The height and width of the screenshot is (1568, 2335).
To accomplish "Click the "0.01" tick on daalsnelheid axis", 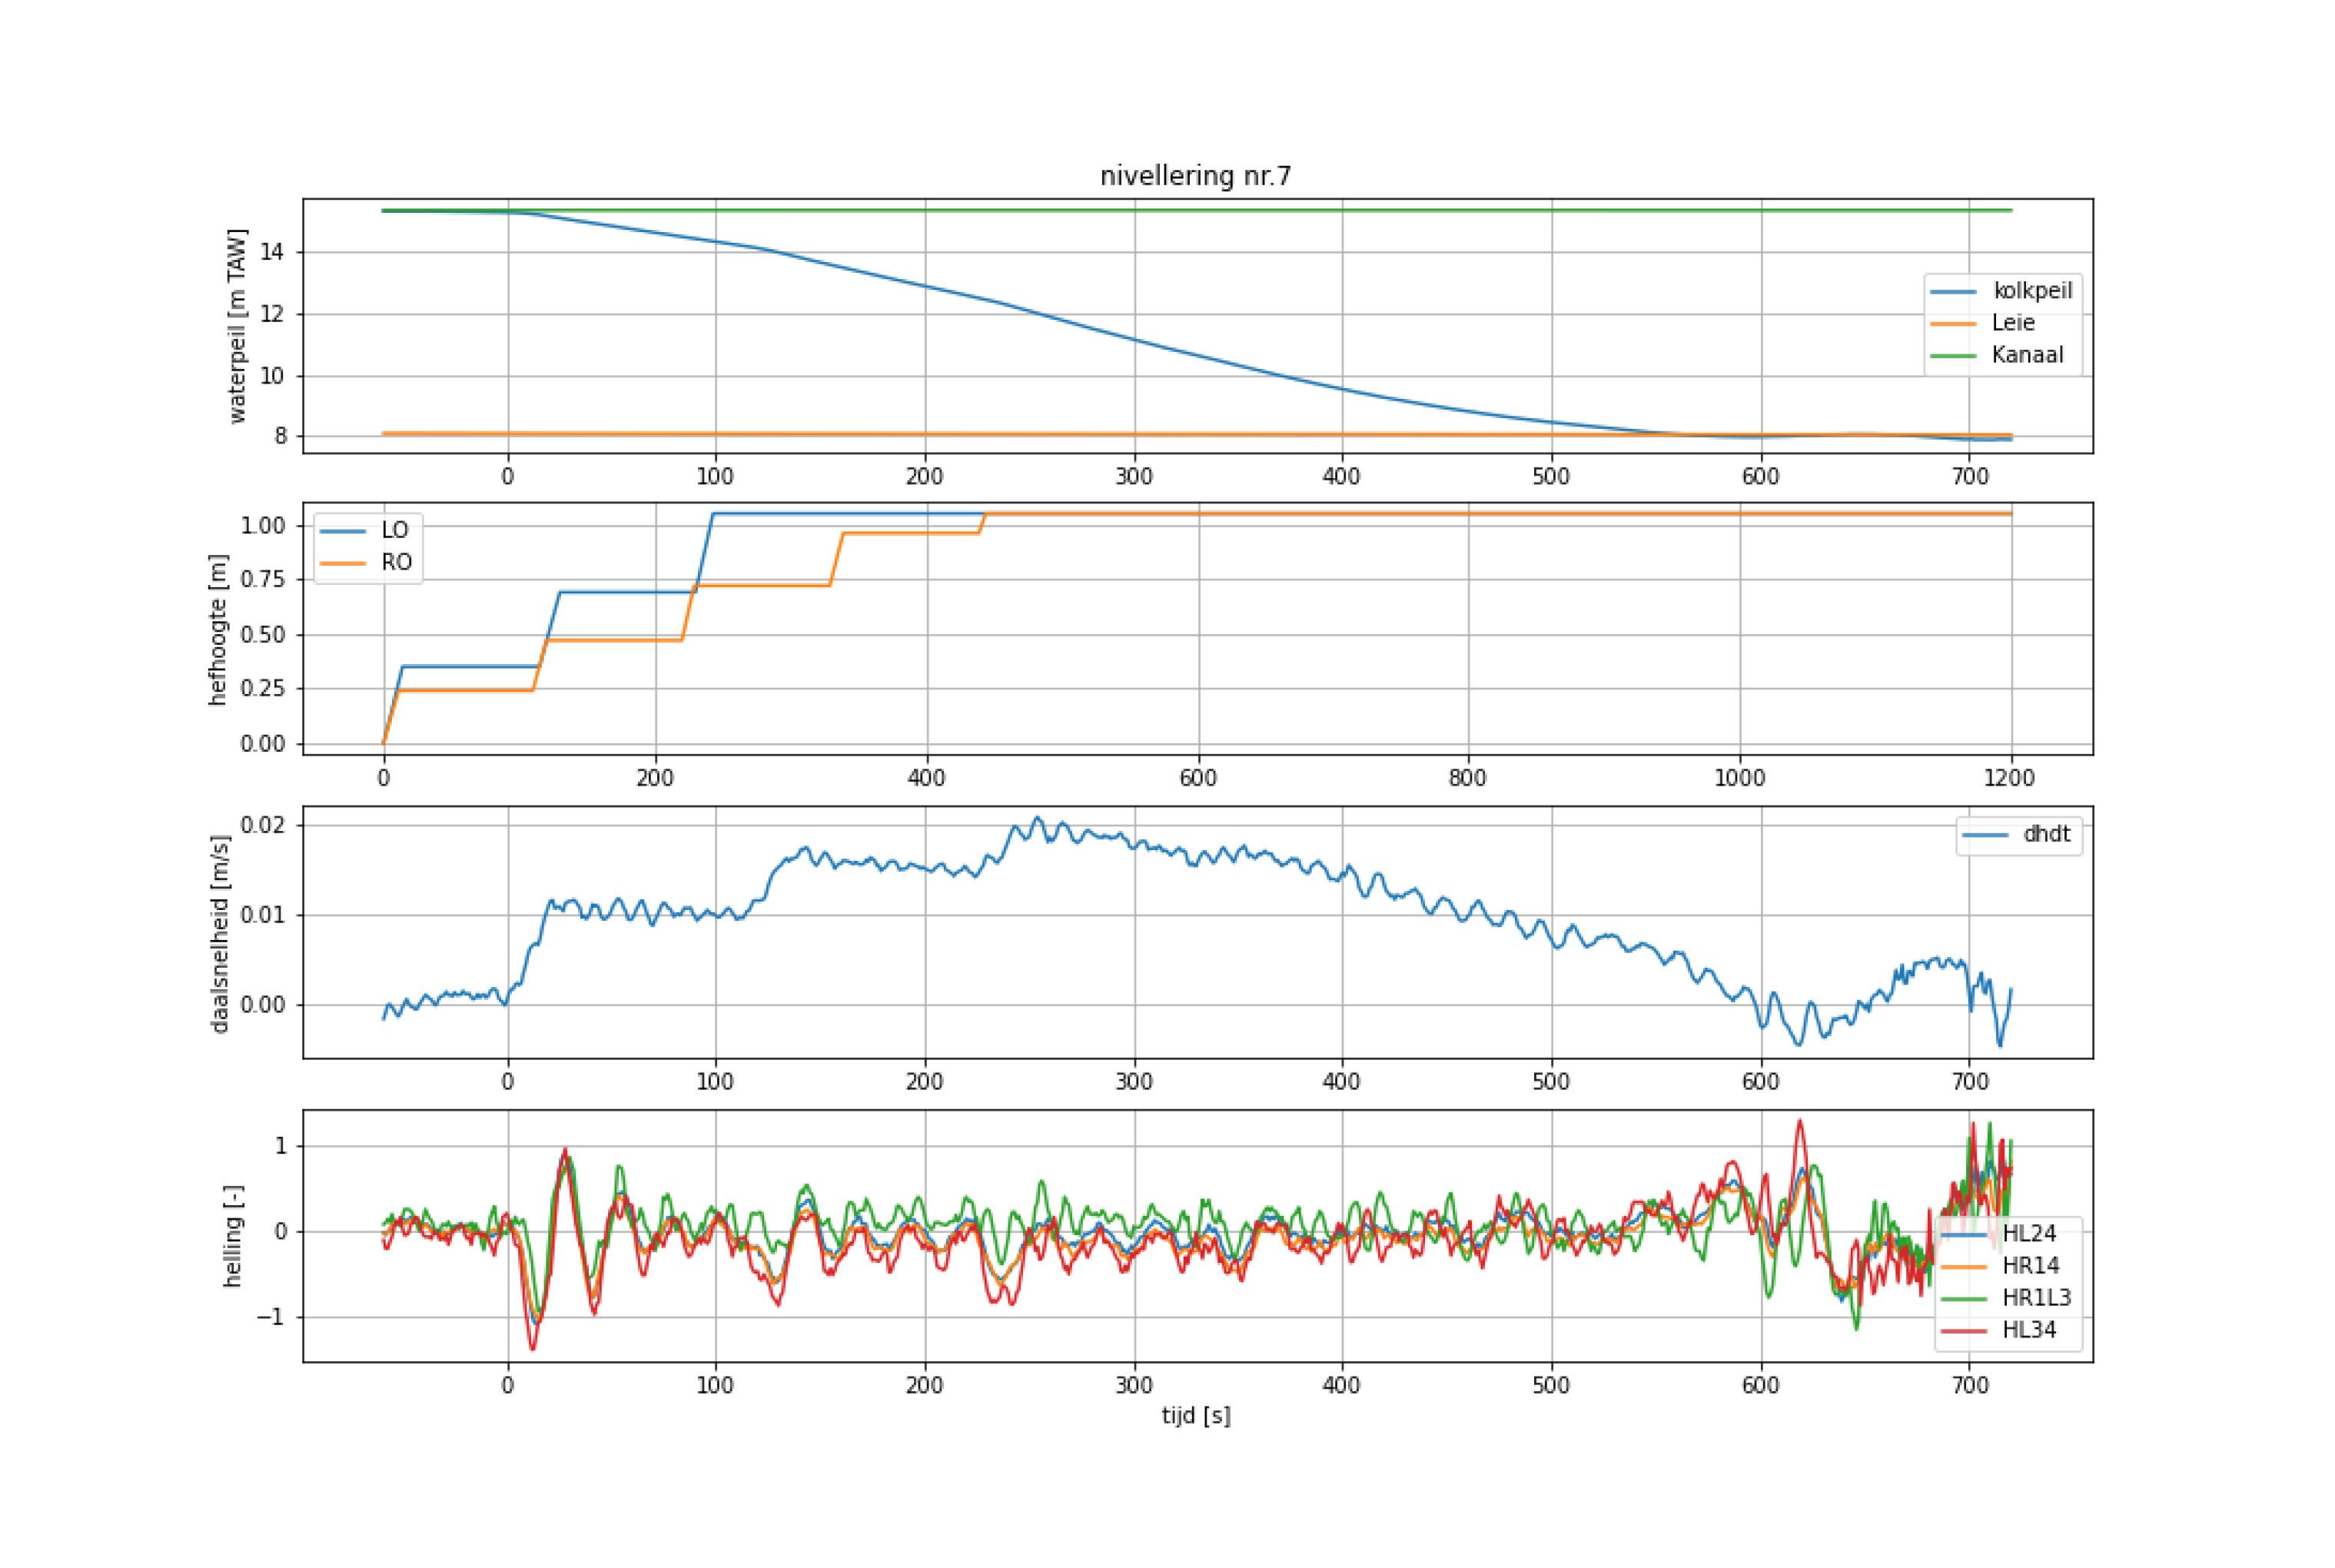I will click(264, 915).
